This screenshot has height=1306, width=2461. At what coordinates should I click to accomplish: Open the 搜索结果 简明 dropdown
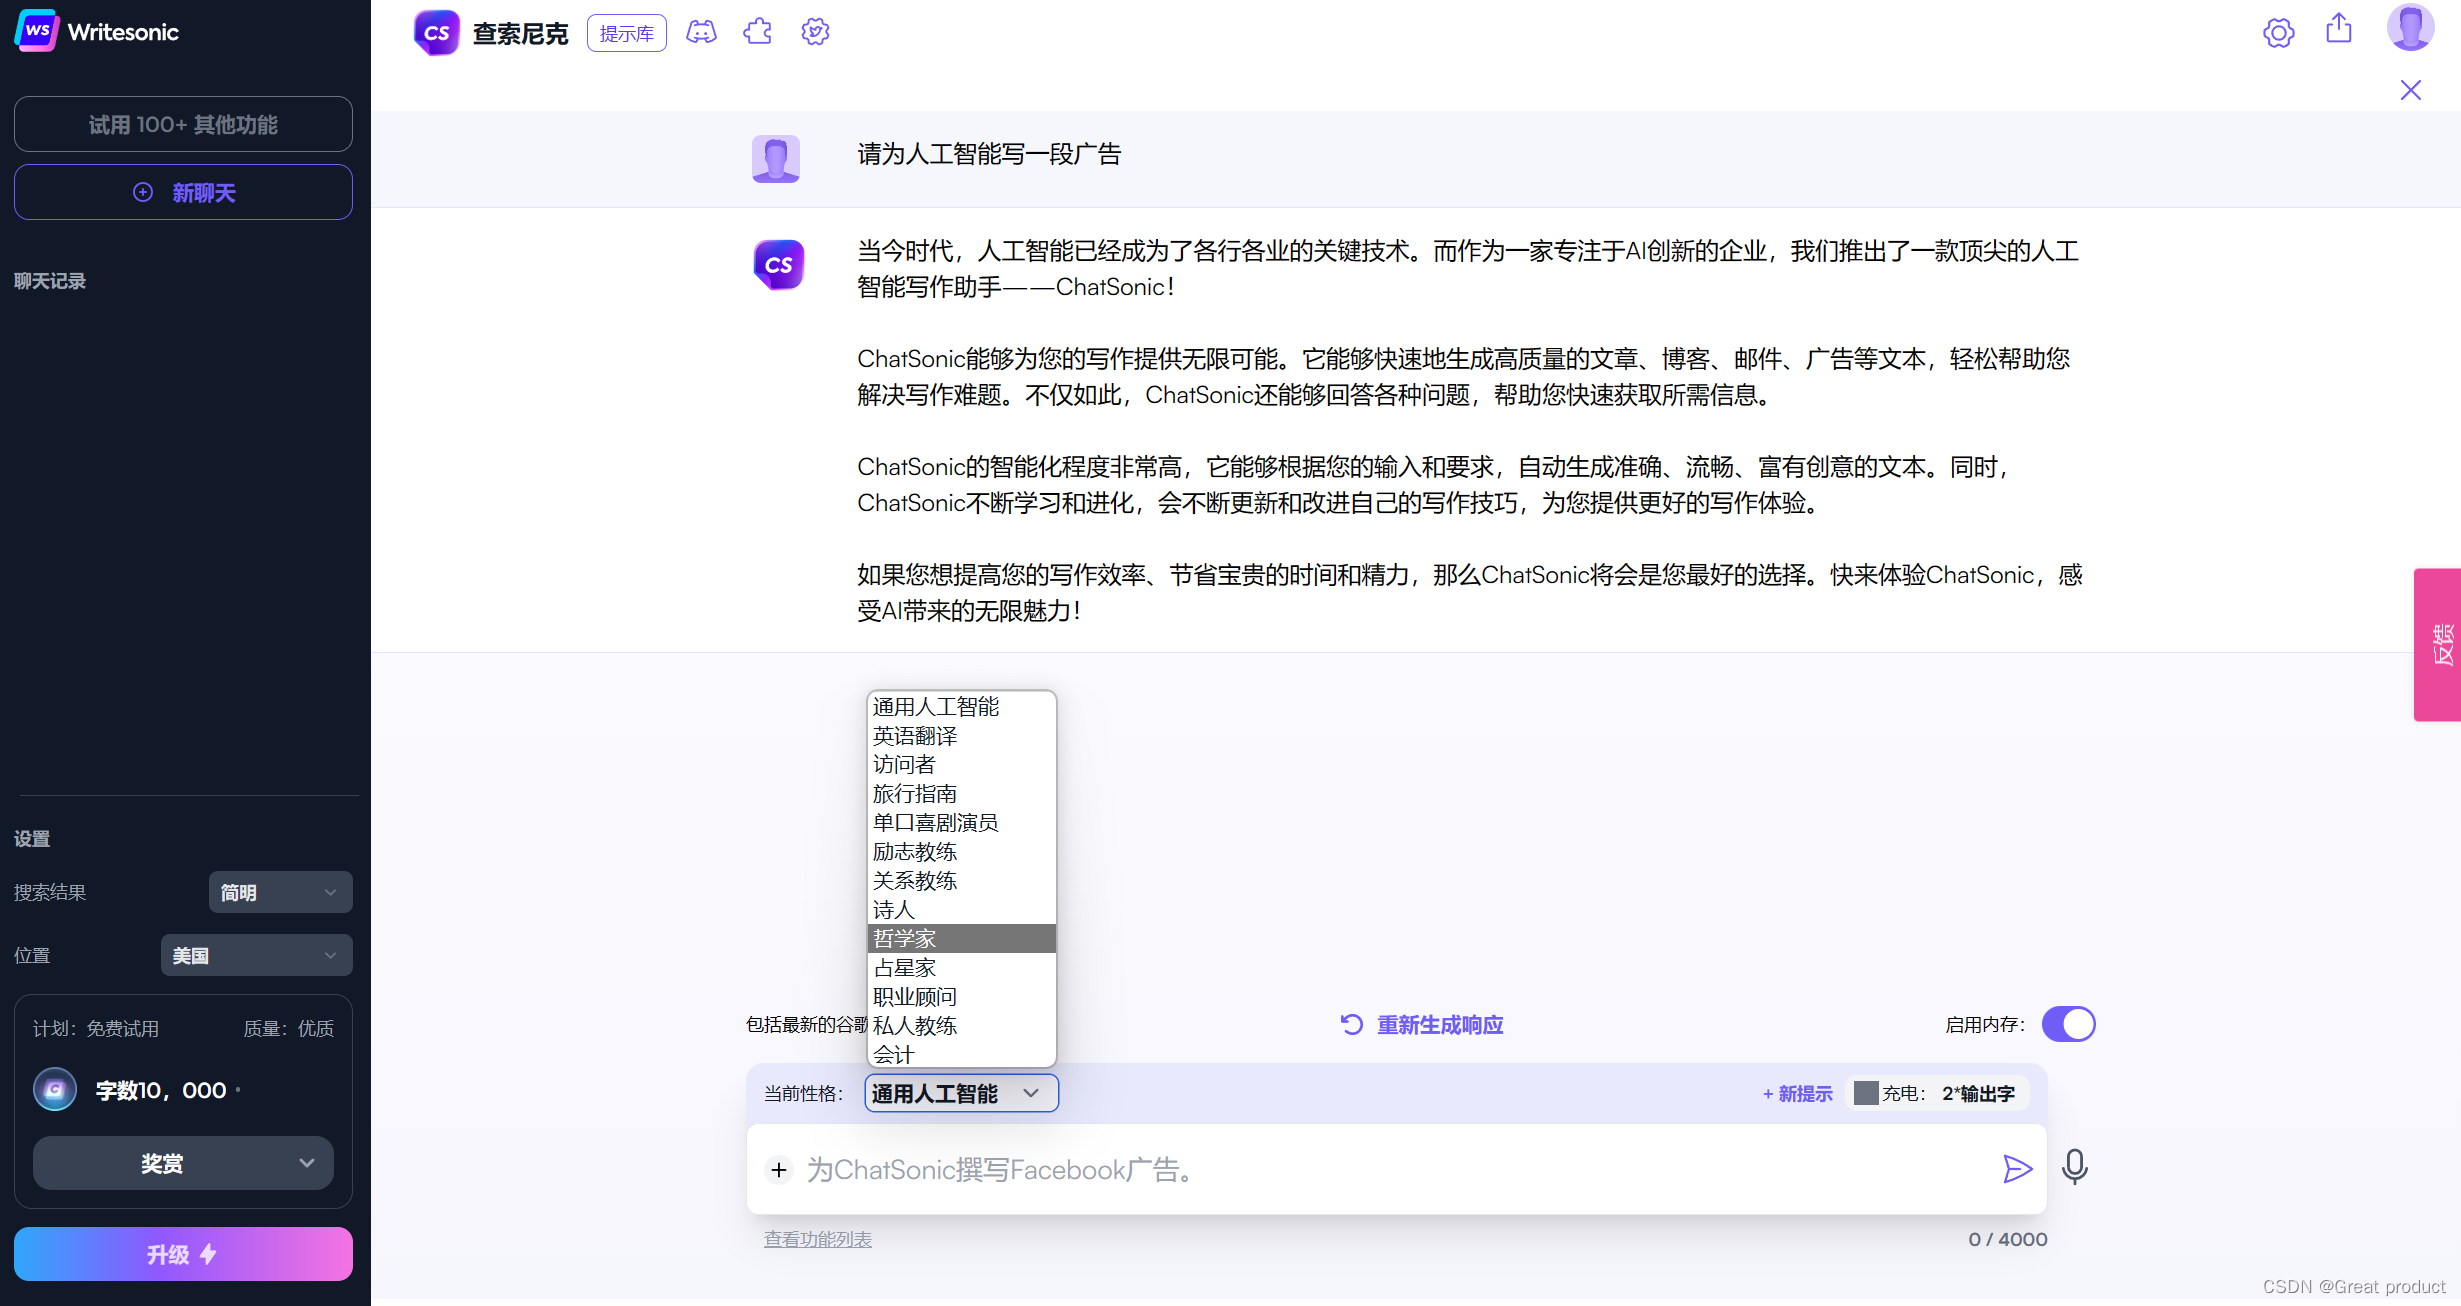coord(280,892)
